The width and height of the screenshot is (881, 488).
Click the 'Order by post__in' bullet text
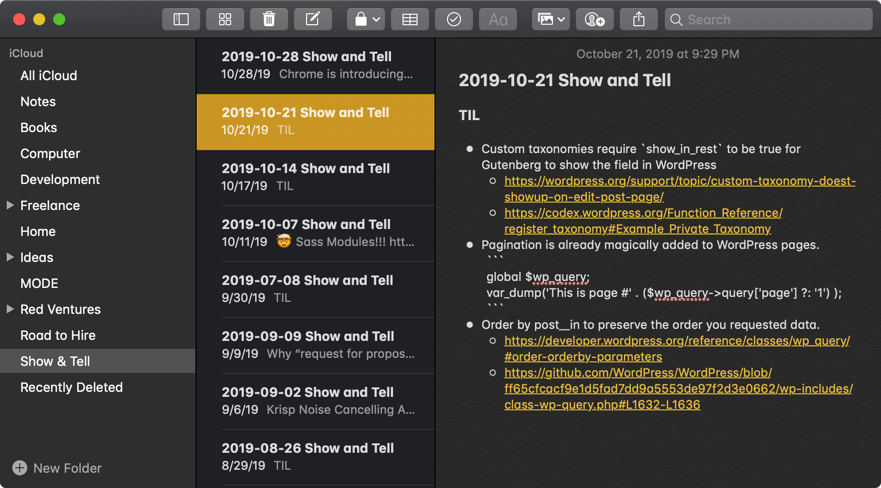point(650,325)
